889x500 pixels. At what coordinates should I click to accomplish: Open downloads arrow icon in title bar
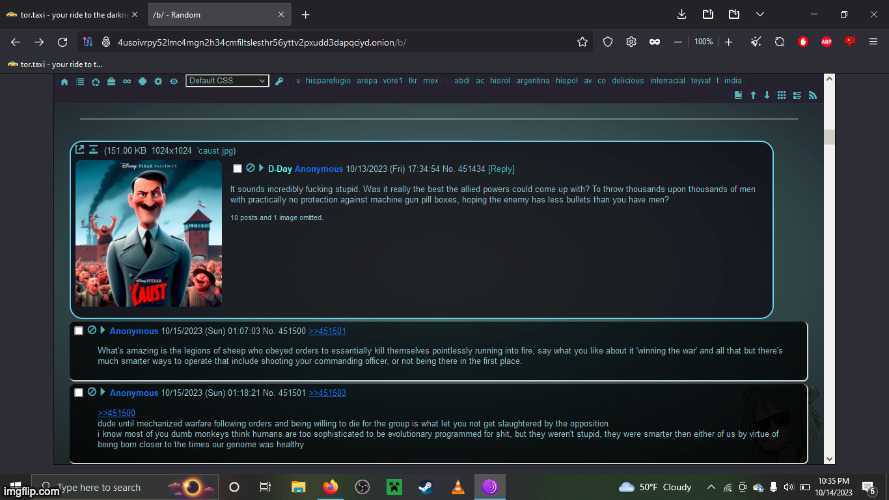click(681, 15)
